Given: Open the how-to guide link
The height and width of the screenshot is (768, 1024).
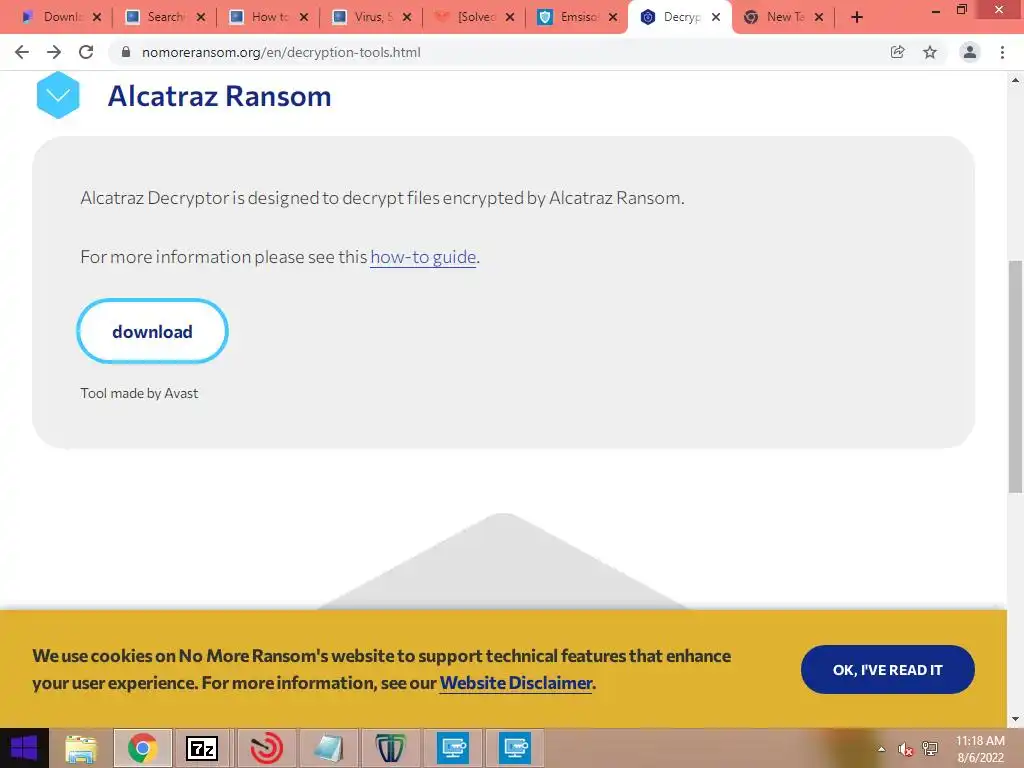Looking at the screenshot, I should click(423, 257).
